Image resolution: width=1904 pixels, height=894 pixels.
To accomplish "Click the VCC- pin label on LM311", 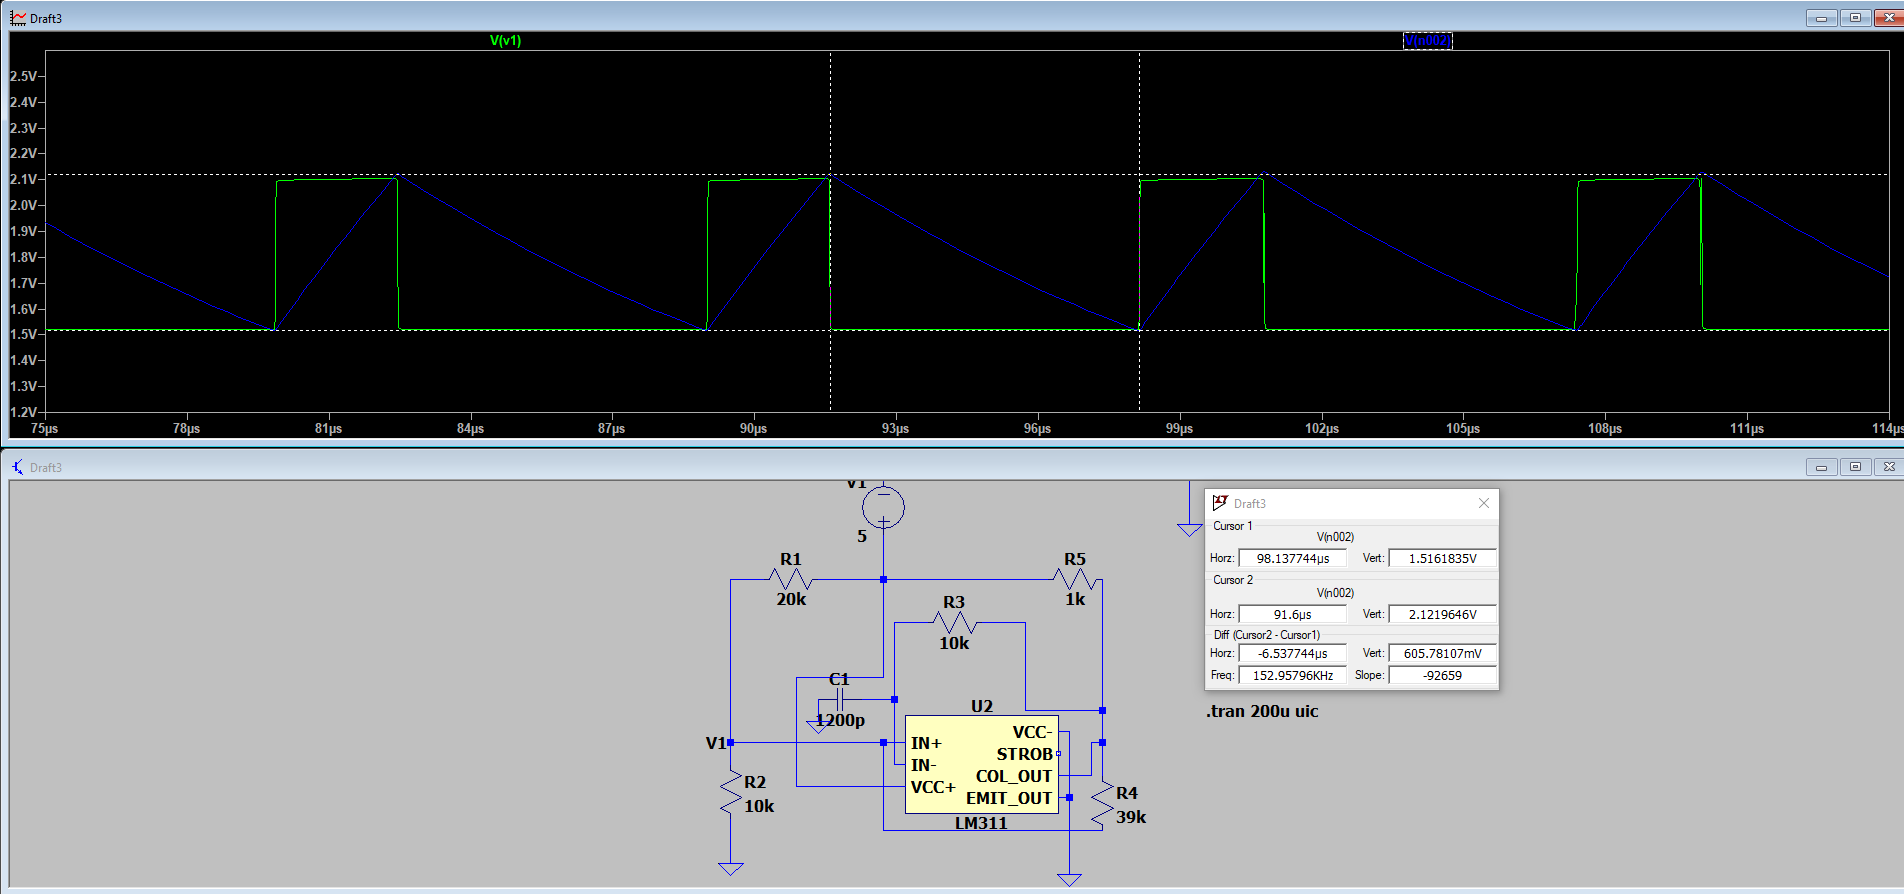I will [1032, 732].
